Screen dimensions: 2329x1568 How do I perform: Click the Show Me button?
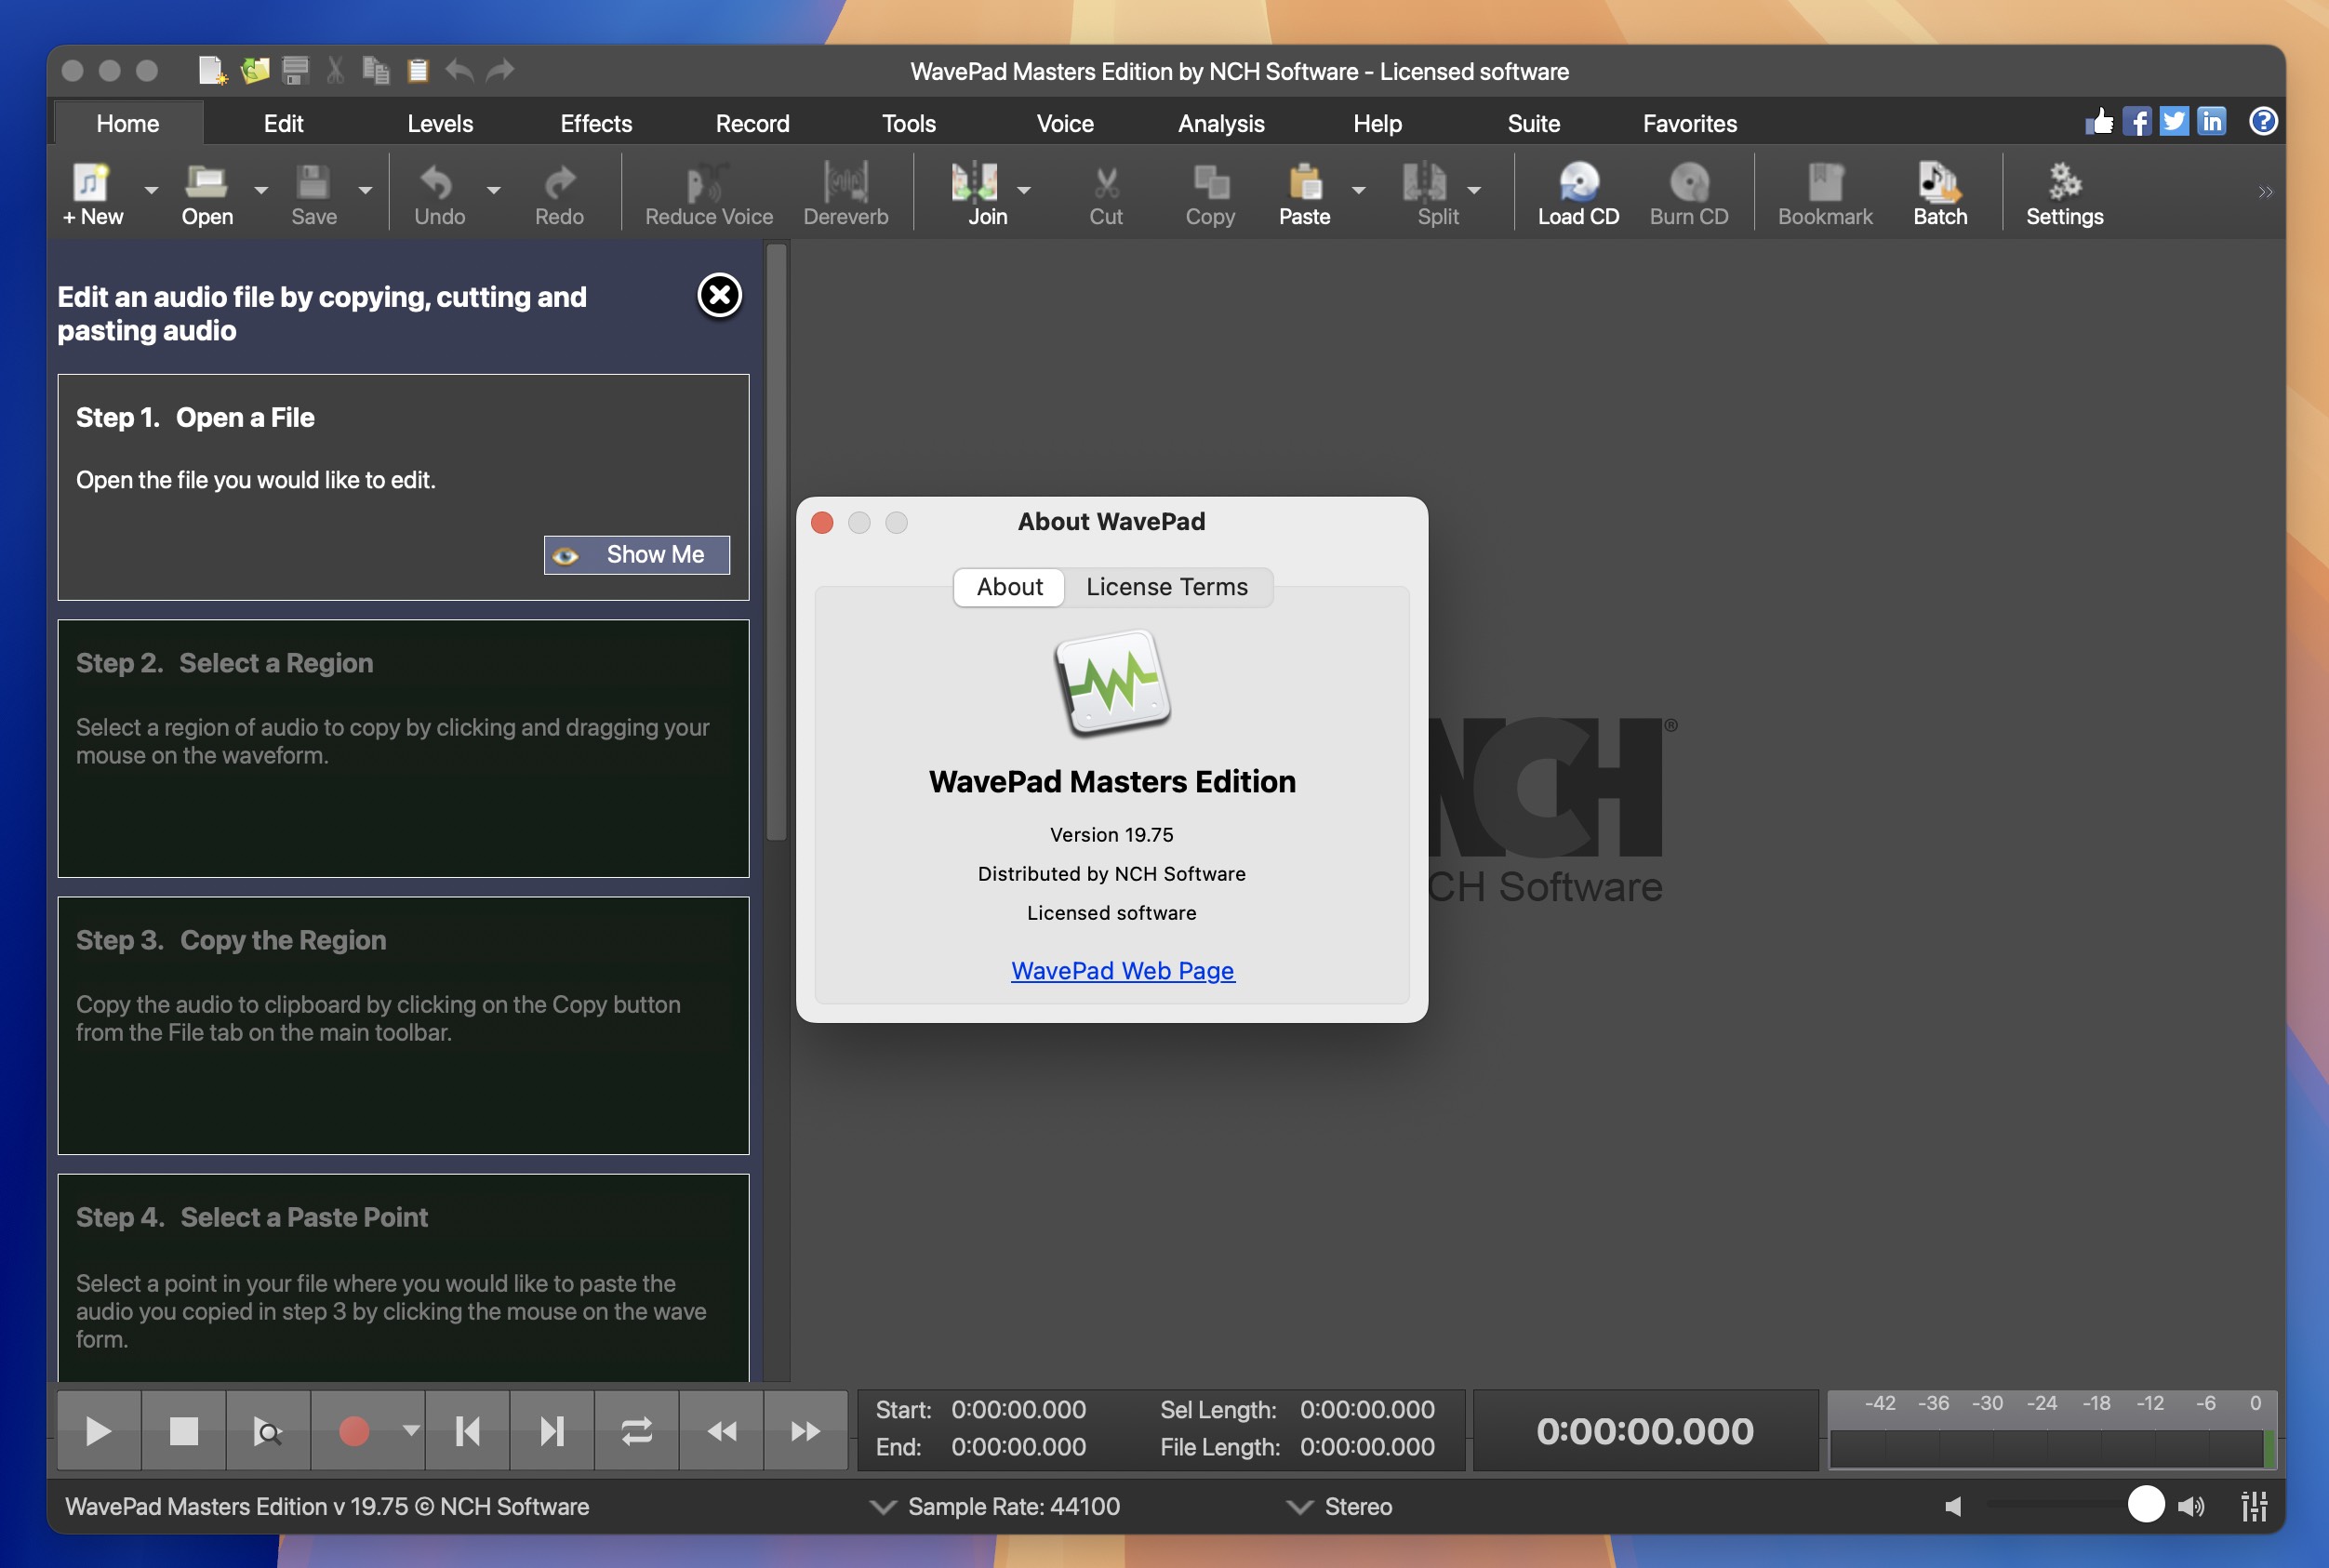click(x=637, y=555)
